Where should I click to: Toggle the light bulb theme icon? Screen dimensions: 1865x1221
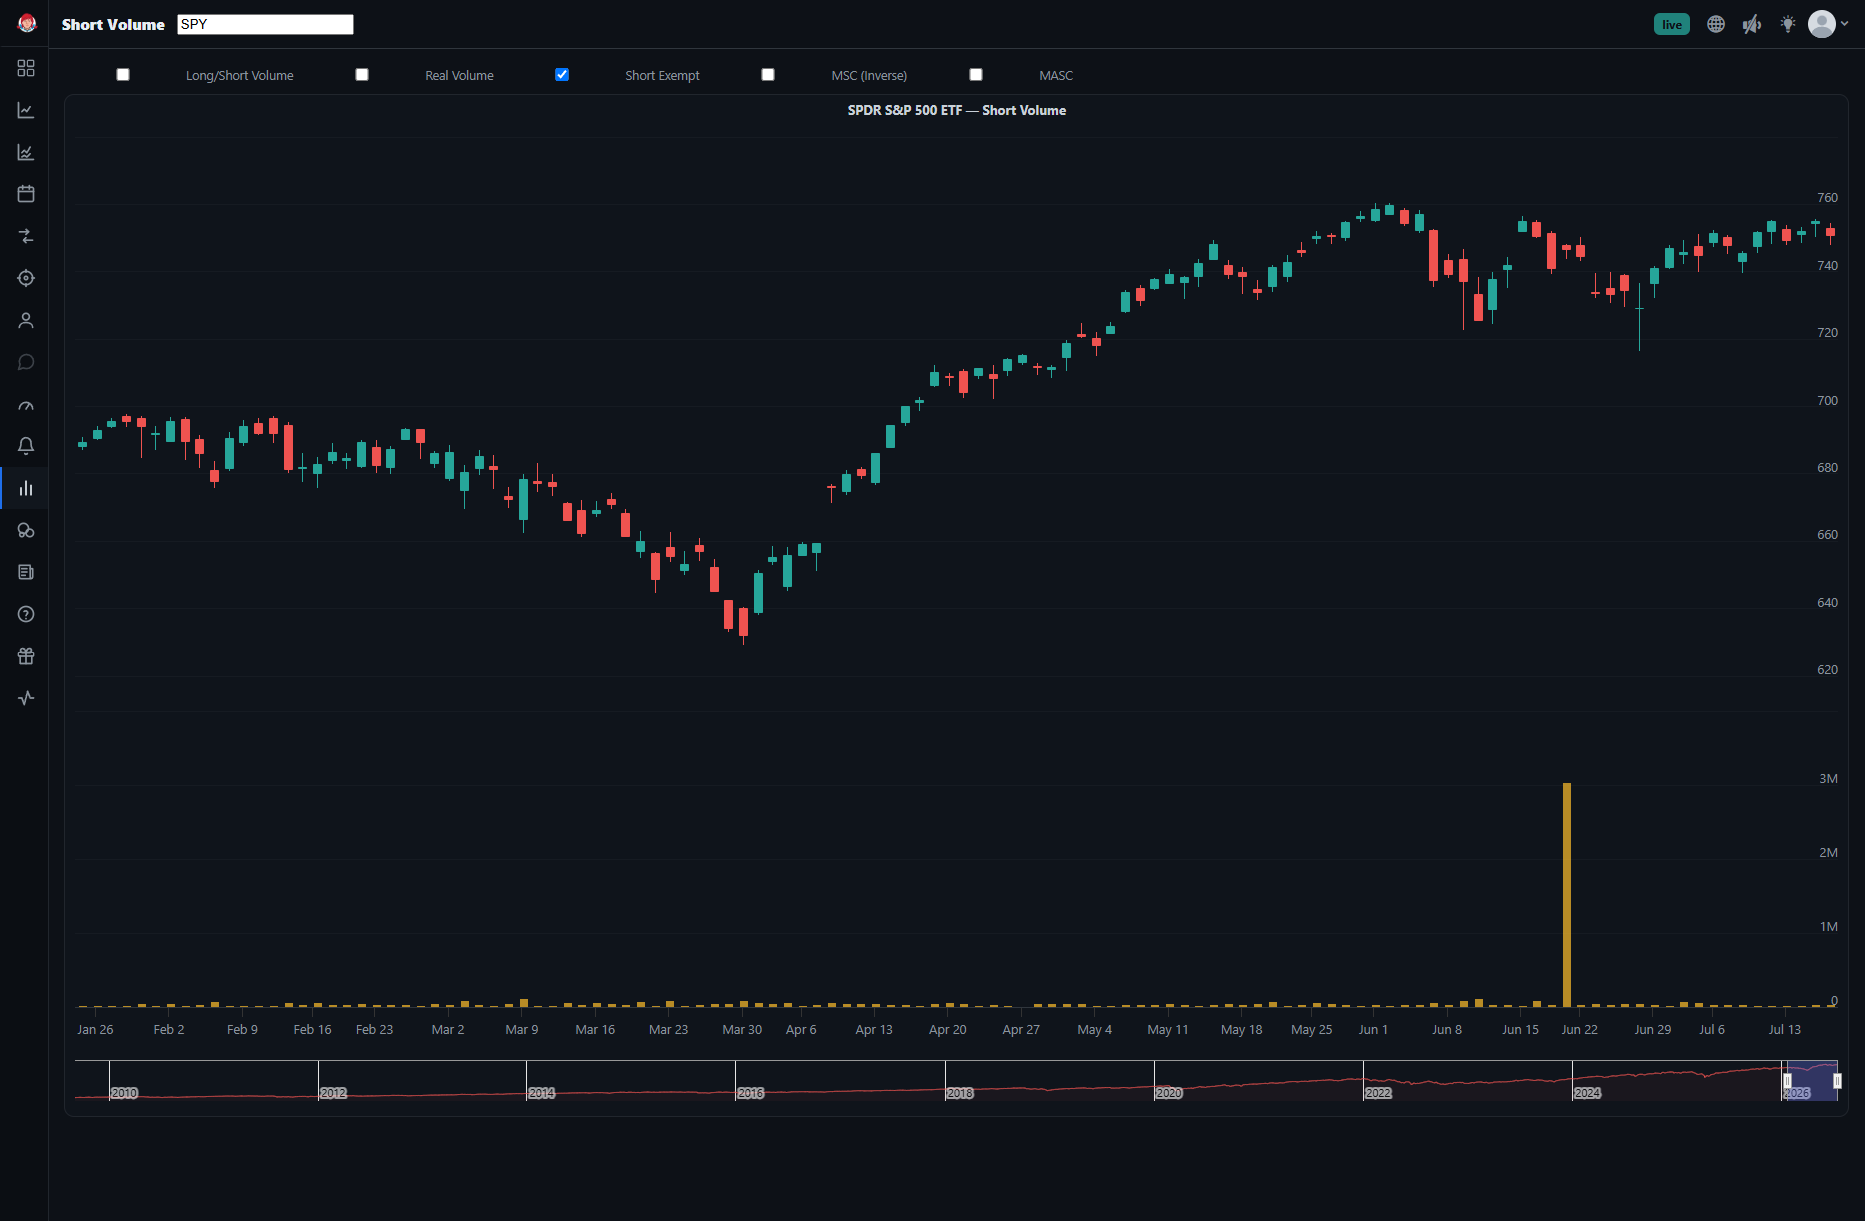coord(1788,24)
